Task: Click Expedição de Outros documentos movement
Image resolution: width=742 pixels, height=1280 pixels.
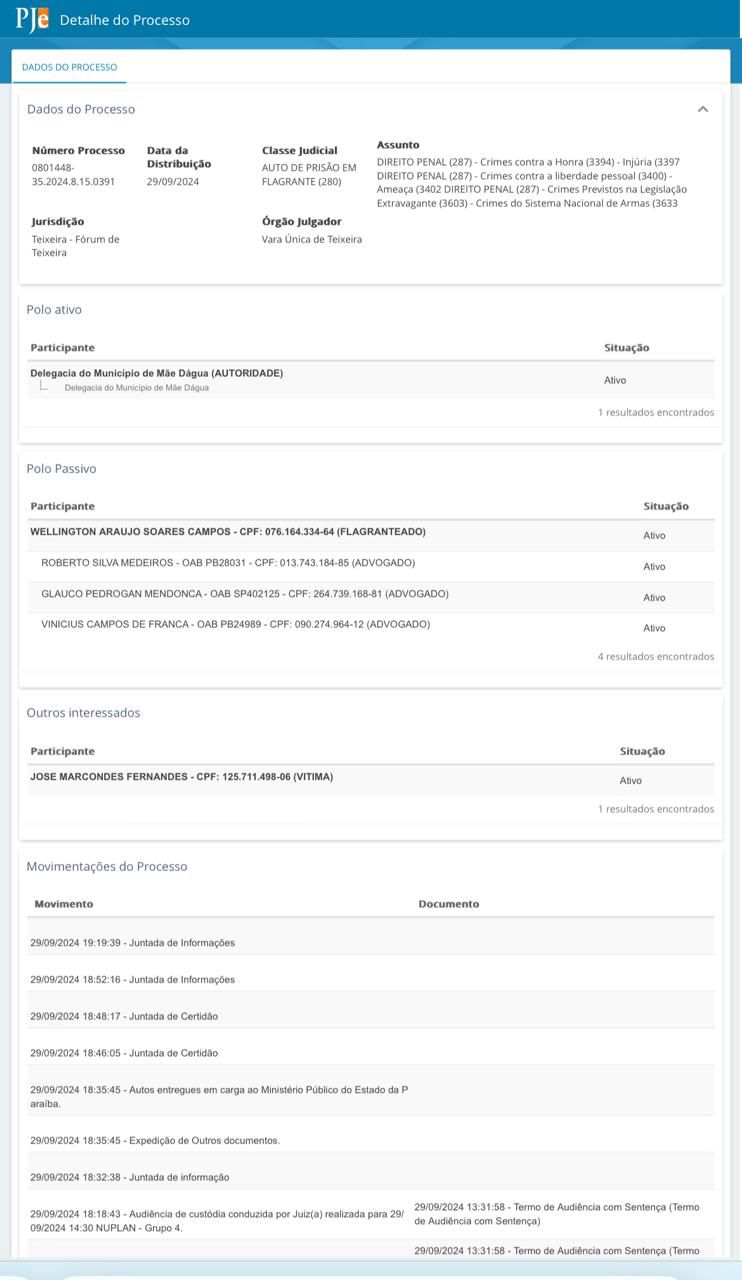Action: click(x=155, y=1141)
